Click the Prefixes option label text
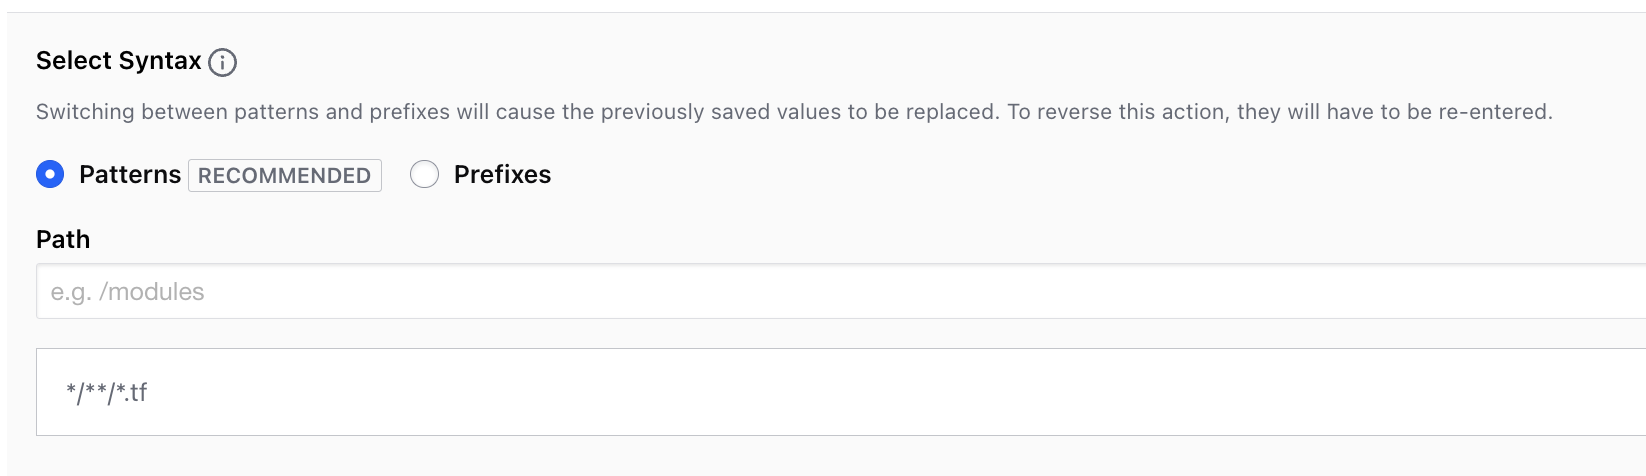Image resolution: width=1646 pixels, height=476 pixels. tap(502, 174)
